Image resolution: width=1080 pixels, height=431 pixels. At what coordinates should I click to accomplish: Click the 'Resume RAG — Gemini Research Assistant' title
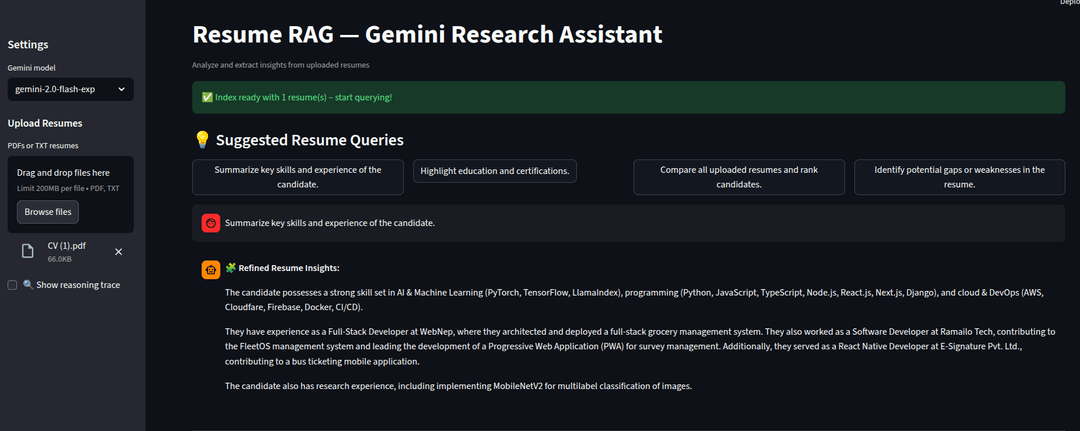427,34
